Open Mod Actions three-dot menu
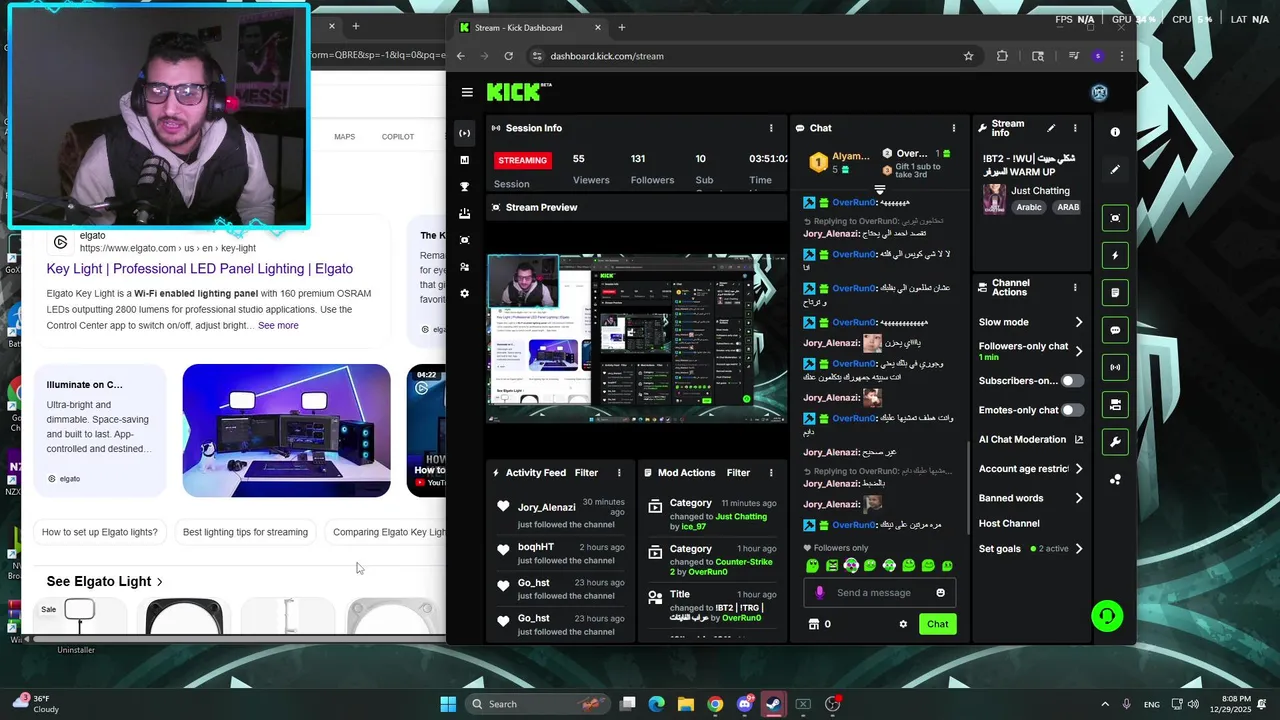 771,473
